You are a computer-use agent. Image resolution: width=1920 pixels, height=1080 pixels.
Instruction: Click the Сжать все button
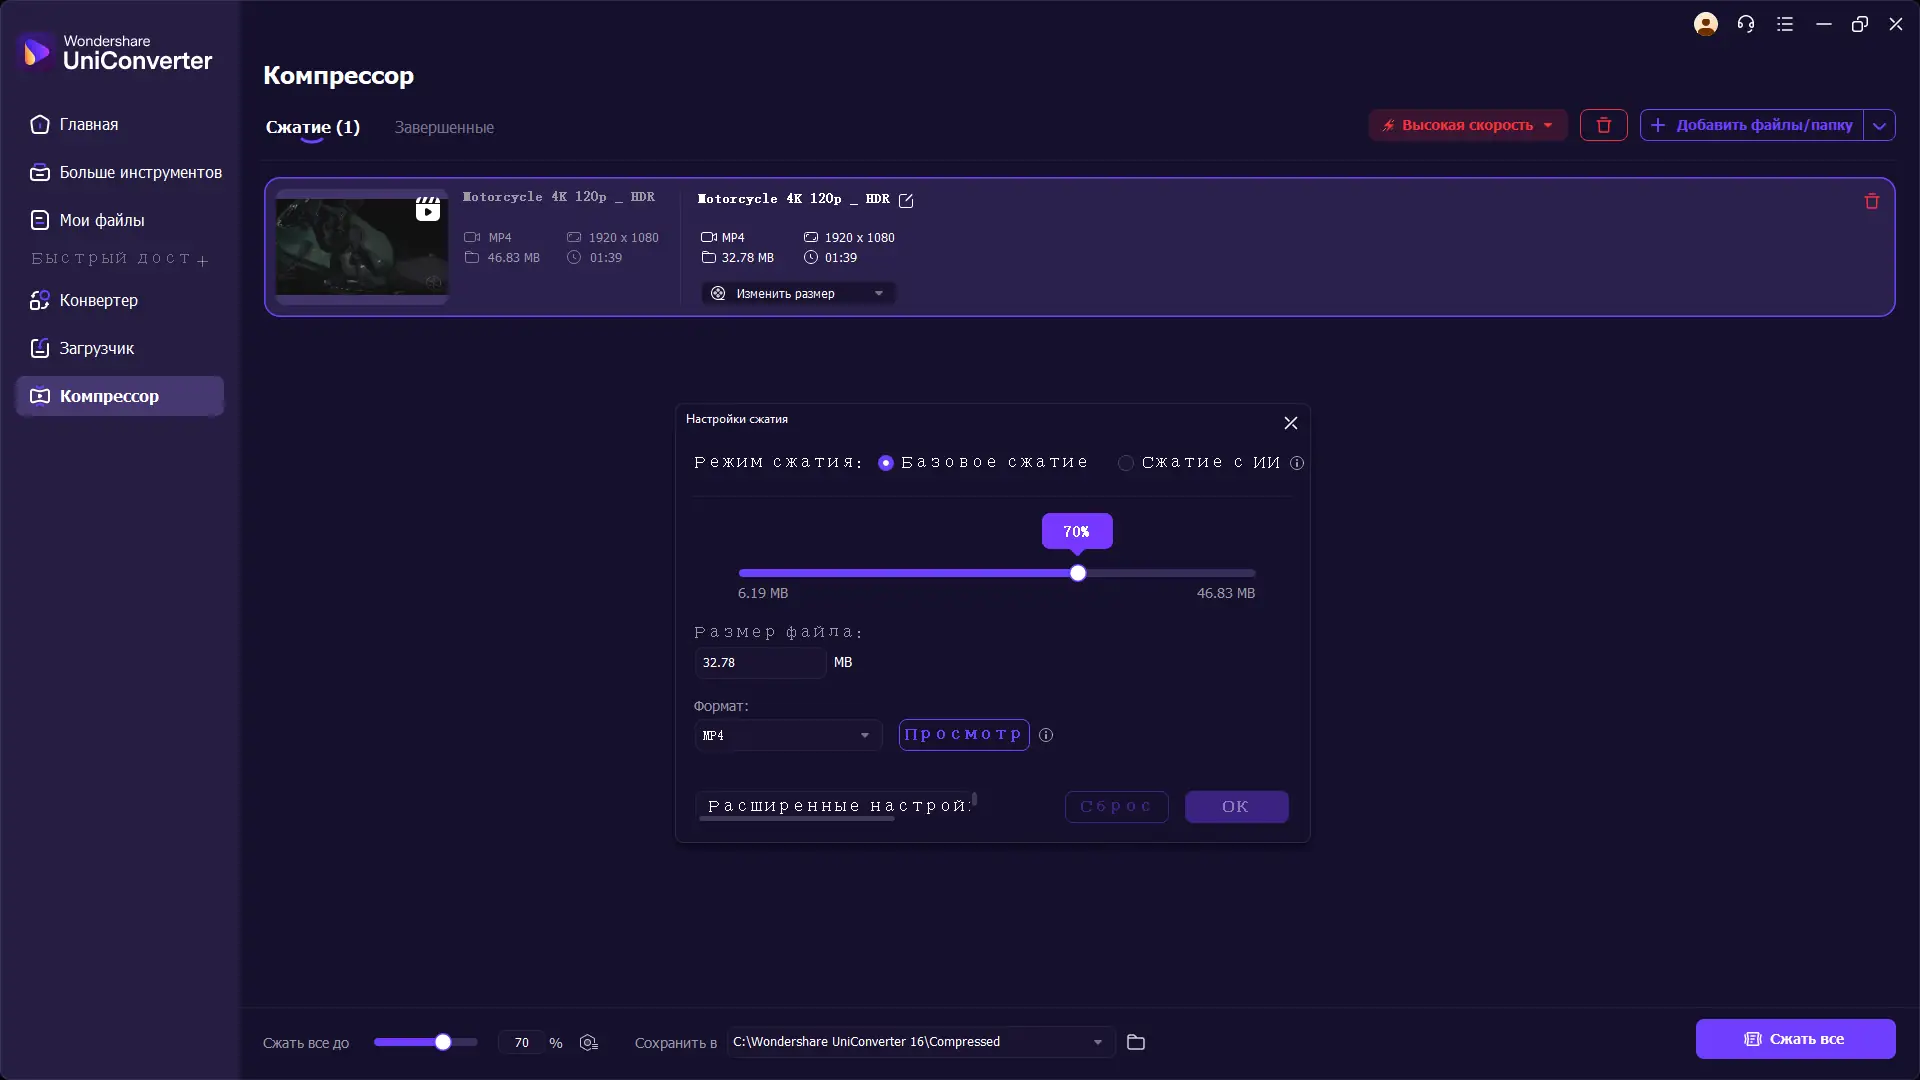click(1795, 1039)
